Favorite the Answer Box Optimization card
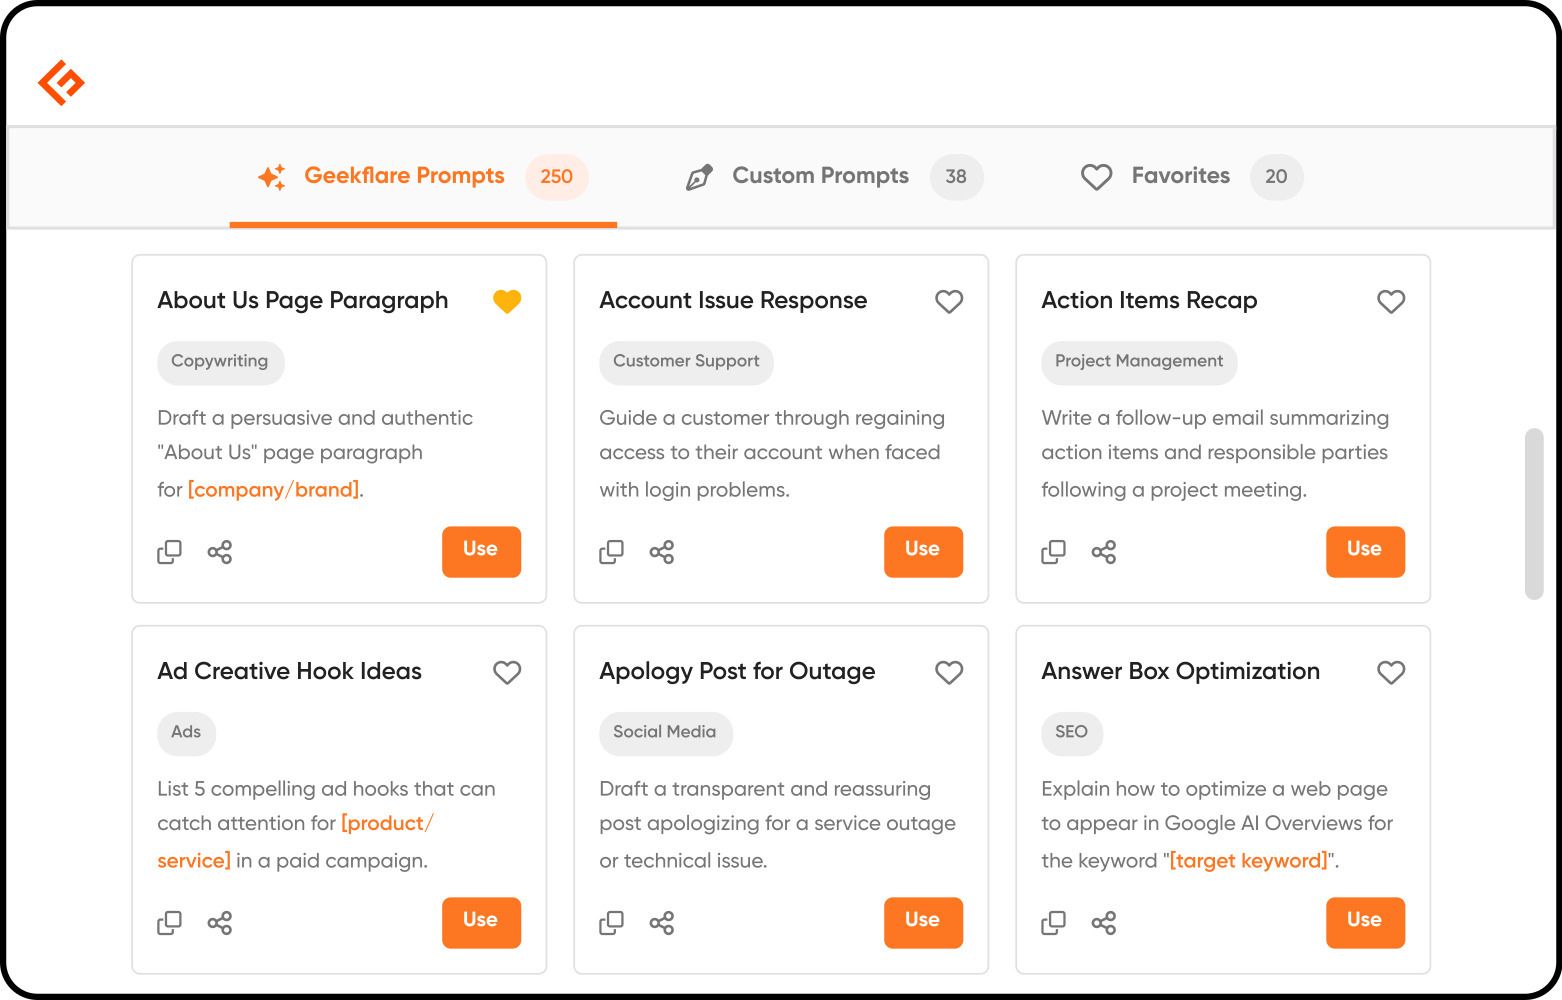1562x1000 pixels. pyautogui.click(x=1391, y=672)
